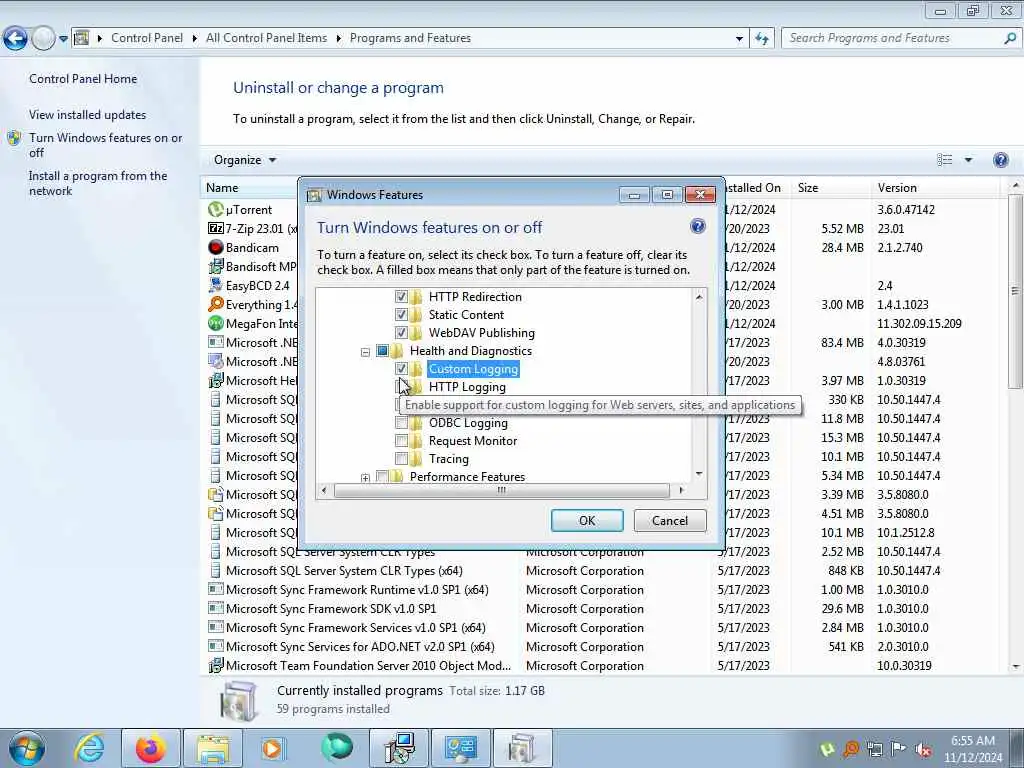Click the EasyBCD 2.4 program icon

pos(216,285)
